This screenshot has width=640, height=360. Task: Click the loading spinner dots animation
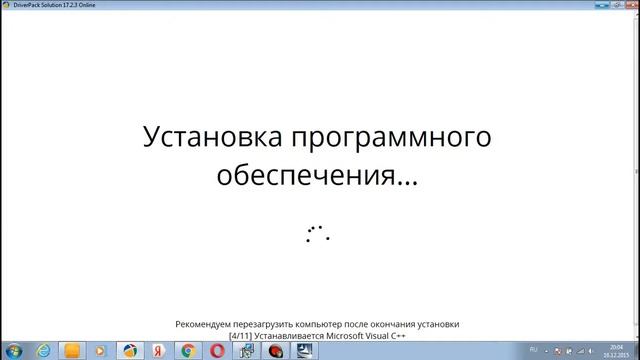coord(318,234)
